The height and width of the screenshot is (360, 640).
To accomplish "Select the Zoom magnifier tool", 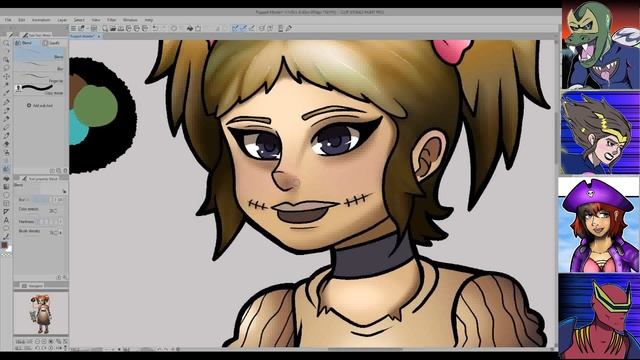I will (x=6, y=43).
